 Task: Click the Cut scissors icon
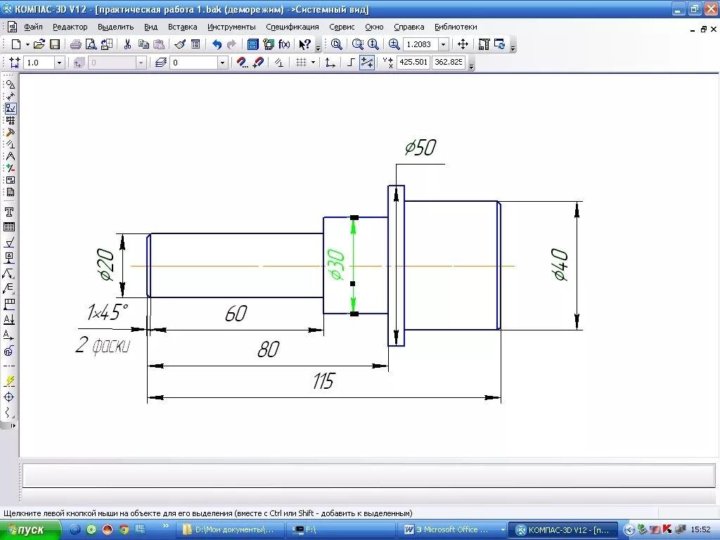(x=127, y=45)
